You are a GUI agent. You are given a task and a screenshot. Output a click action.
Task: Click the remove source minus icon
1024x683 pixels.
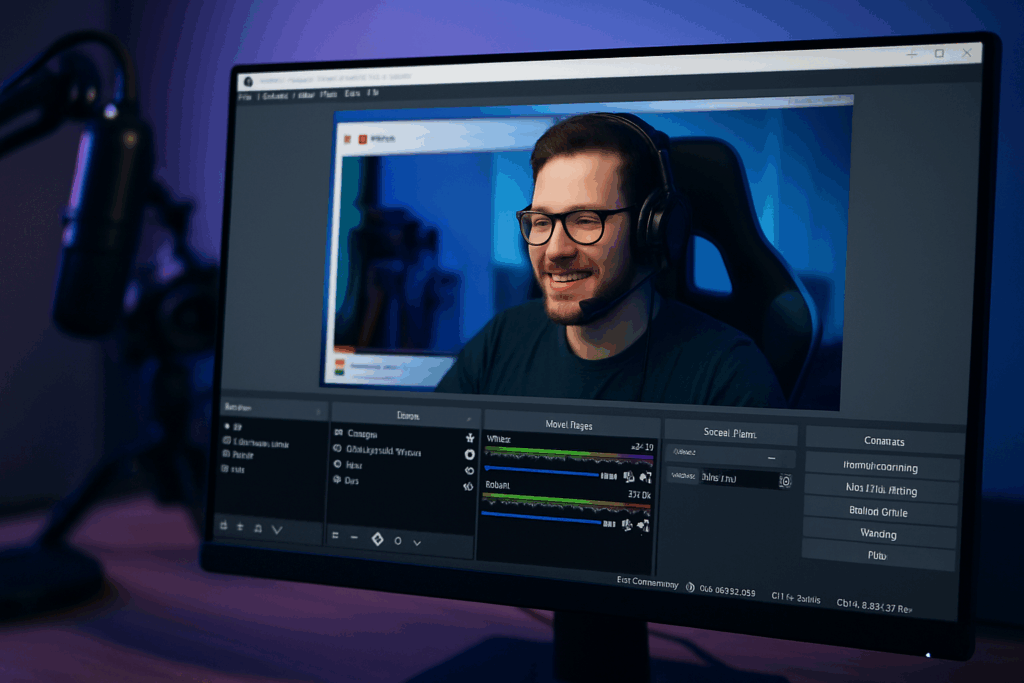[x=355, y=537]
